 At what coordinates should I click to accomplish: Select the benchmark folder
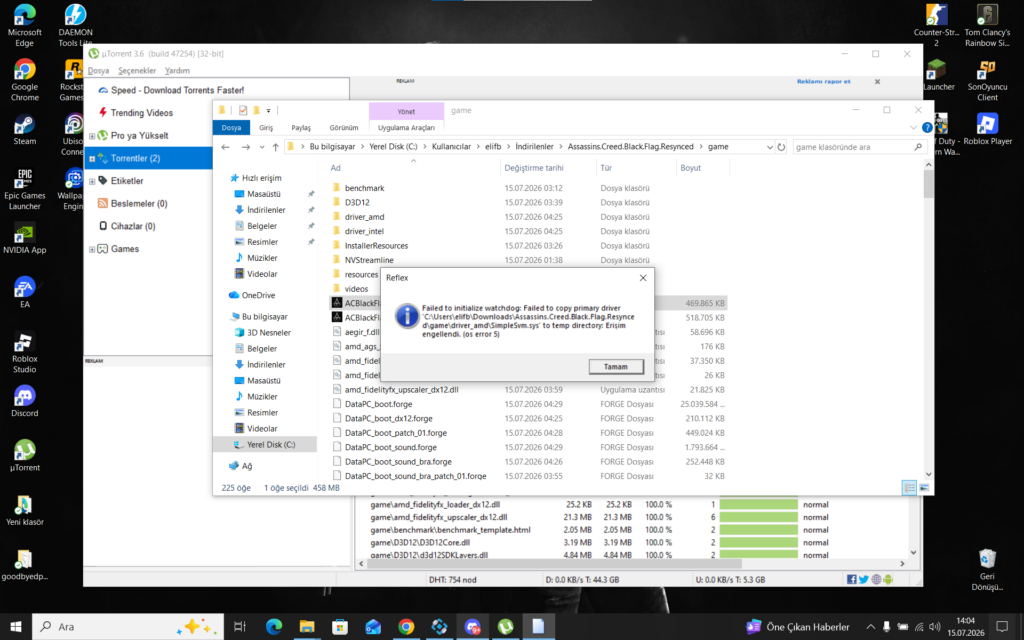[364, 188]
